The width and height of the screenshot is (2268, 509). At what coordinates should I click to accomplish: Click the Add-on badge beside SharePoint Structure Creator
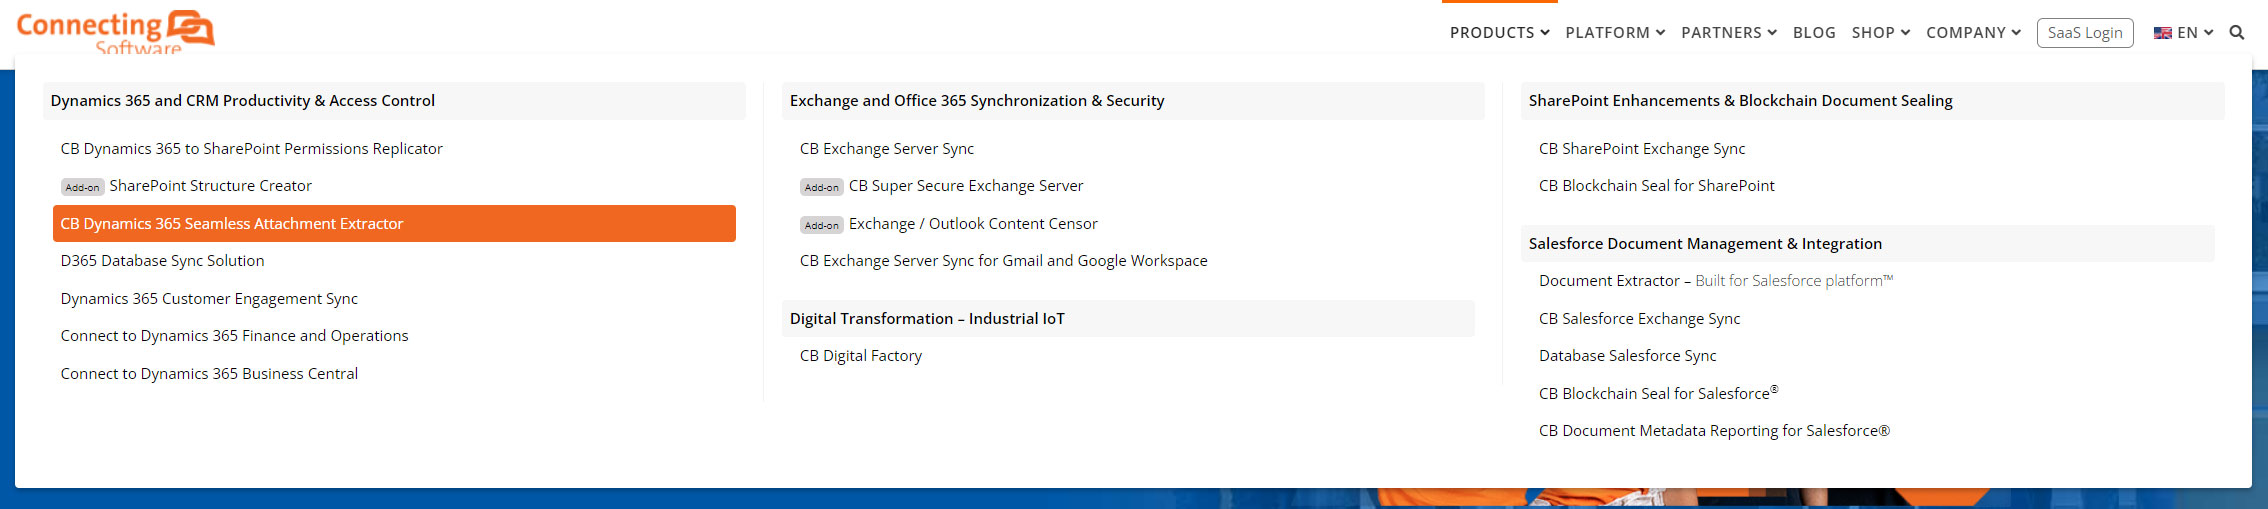click(82, 187)
